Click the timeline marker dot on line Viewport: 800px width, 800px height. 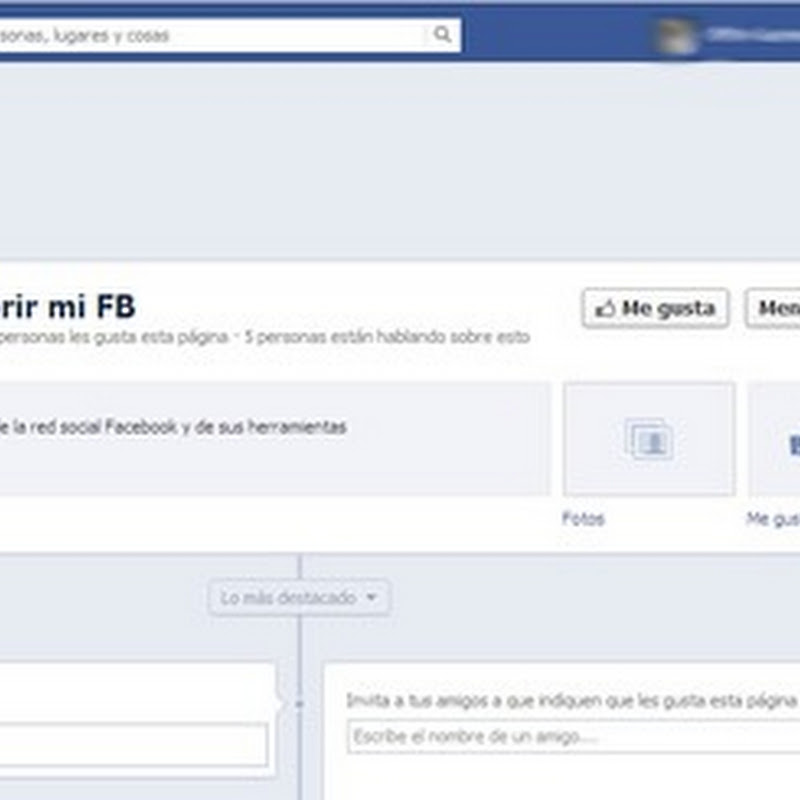tap(299, 704)
